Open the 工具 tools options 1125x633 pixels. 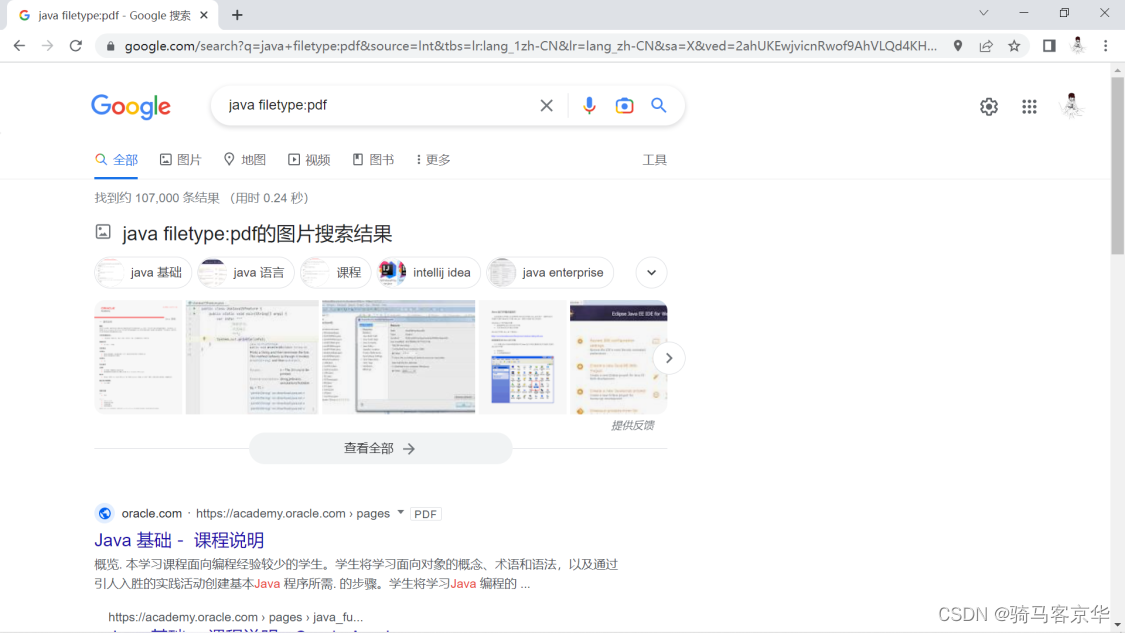[x=654, y=160]
